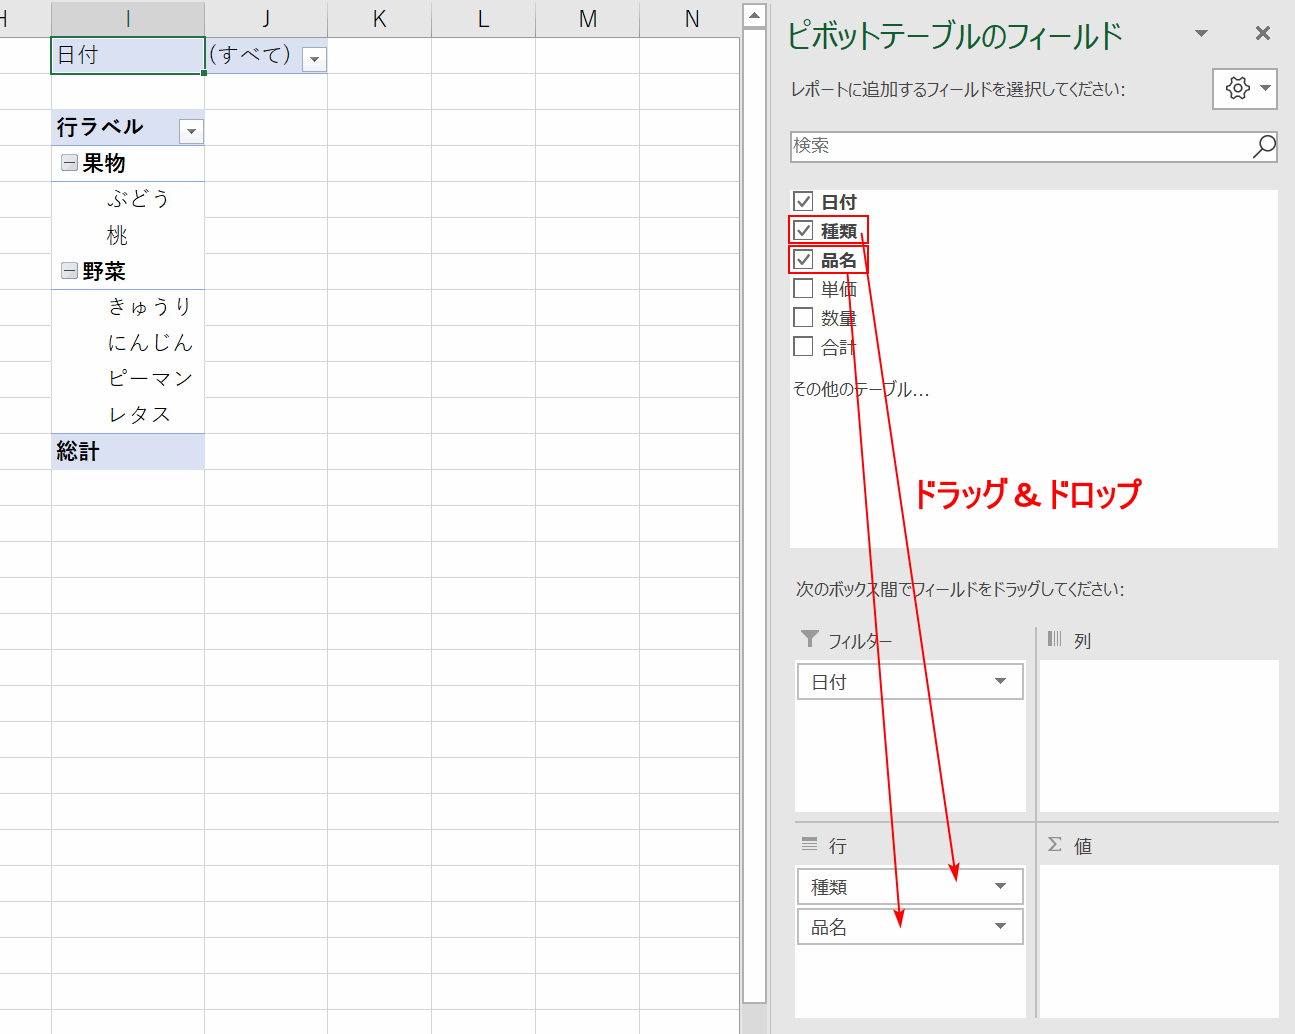Open the task pane options arrow
Screen dimensions: 1295x1034
point(1201,34)
